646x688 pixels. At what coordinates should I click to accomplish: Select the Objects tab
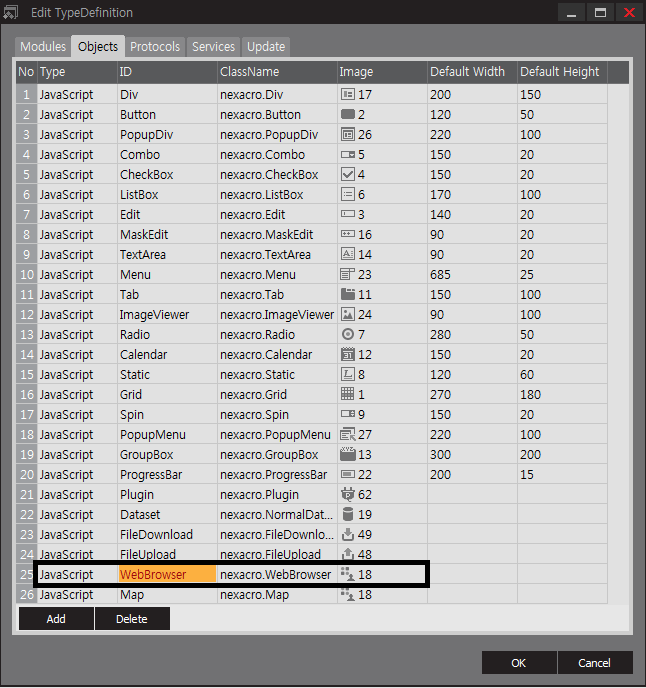pos(98,47)
